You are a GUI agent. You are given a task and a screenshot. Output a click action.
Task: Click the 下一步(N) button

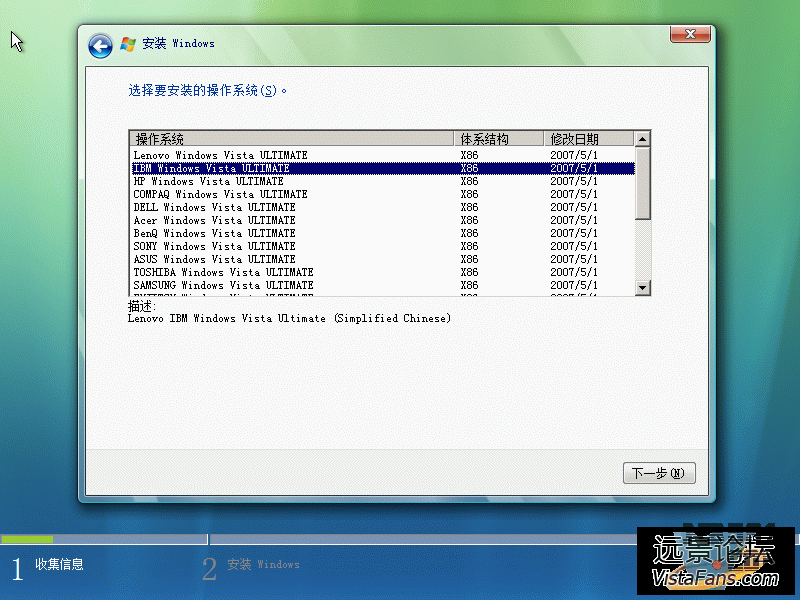click(x=658, y=473)
